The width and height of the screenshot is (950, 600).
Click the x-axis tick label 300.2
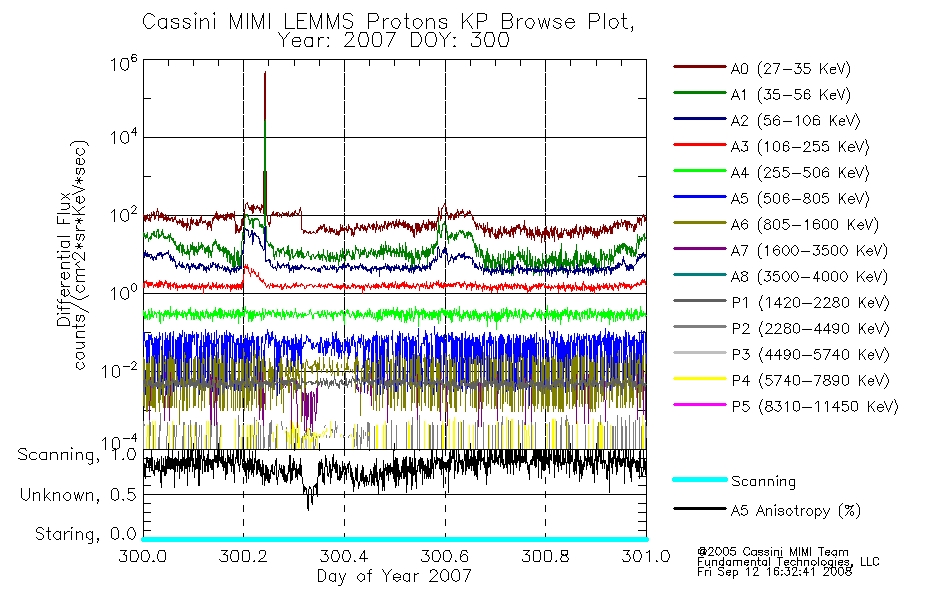click(x=244, y=556)
